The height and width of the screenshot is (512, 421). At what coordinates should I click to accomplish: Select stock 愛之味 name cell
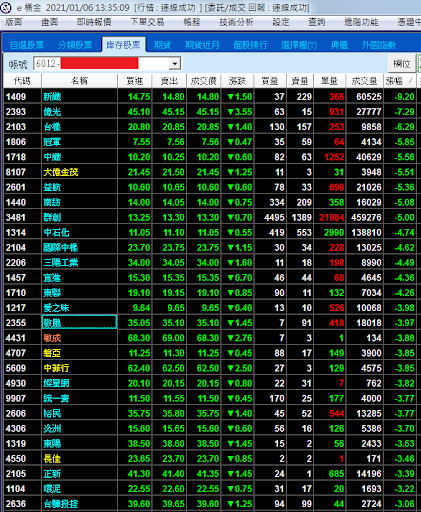pyautogui.click(x=79, y=308)
